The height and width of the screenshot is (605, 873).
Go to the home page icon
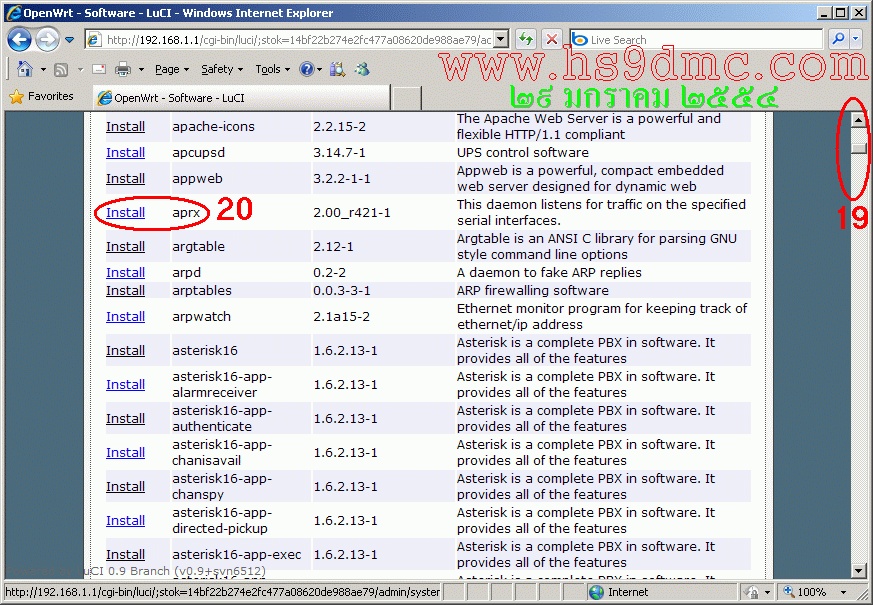click(x=25, y=69)
